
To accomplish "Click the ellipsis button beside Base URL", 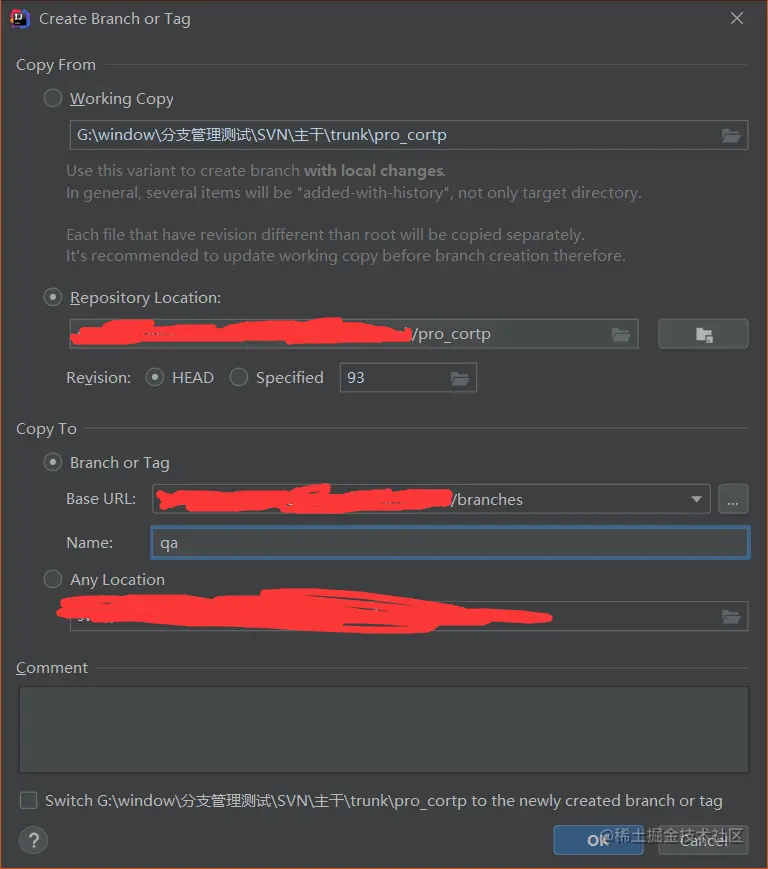I will coord(733,499).
